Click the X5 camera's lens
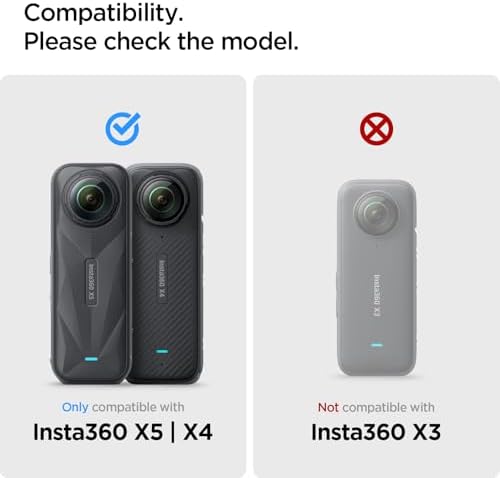500x478 pixels. (91, 199)
